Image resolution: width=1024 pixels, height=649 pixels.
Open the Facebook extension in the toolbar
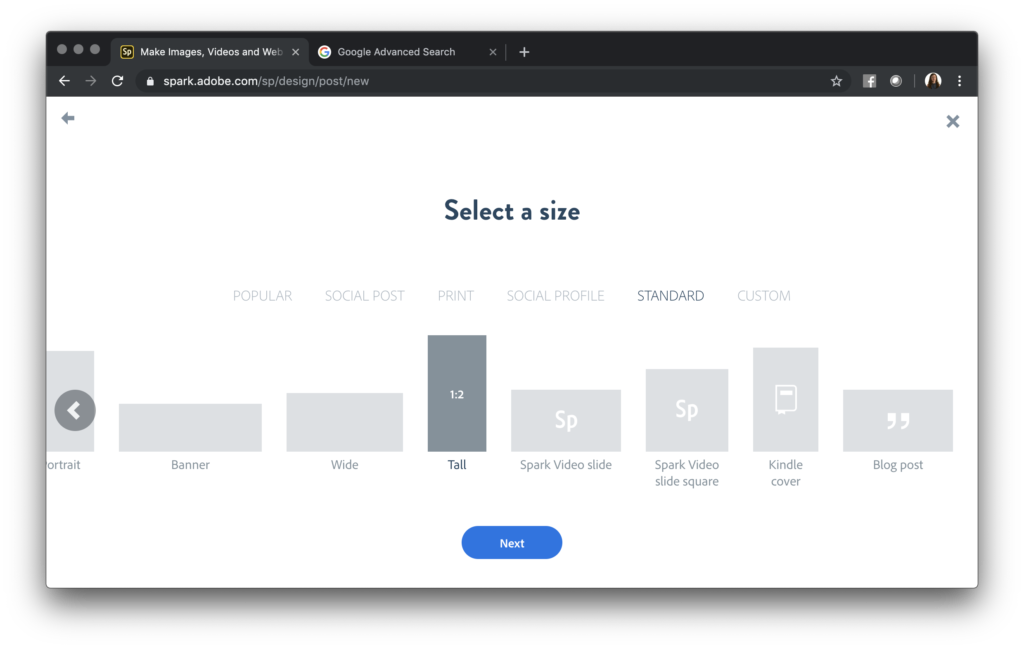[x=869, y=80]
